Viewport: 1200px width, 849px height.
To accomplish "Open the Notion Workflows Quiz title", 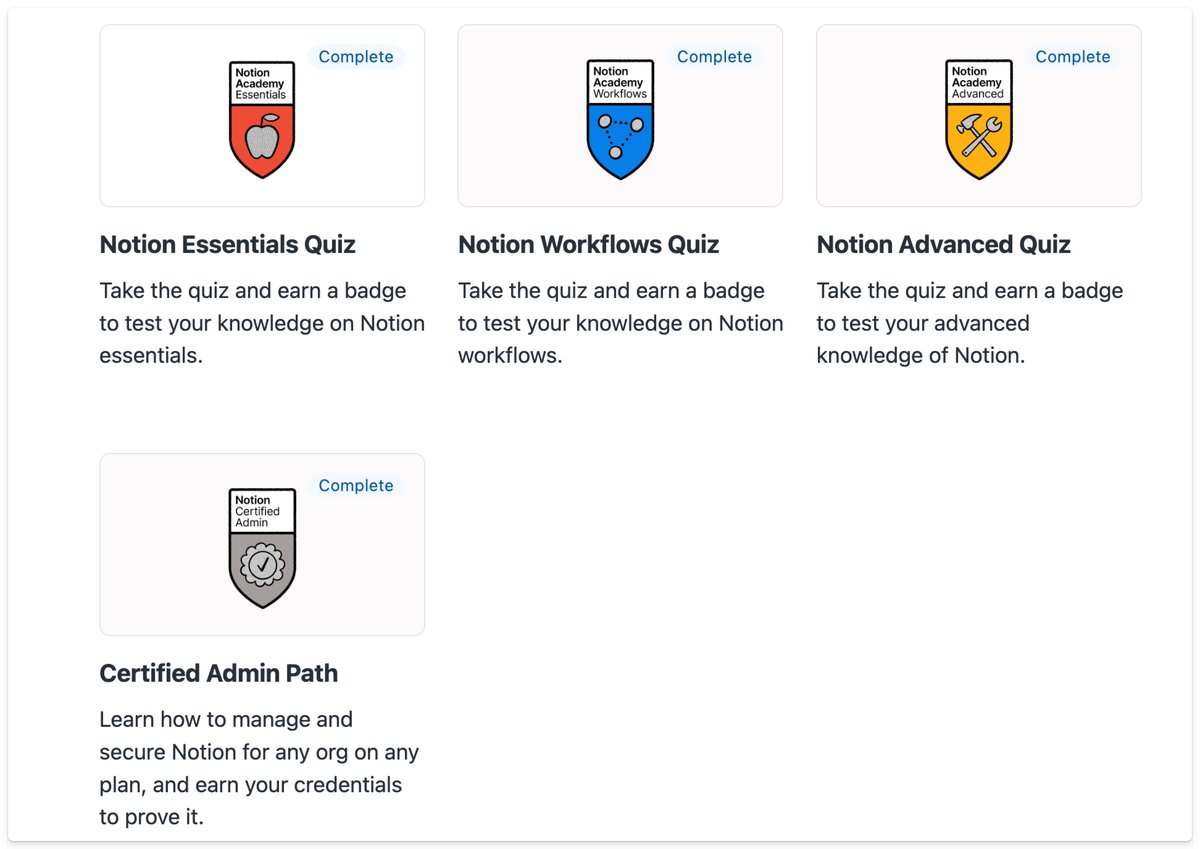I will [588, 245].
